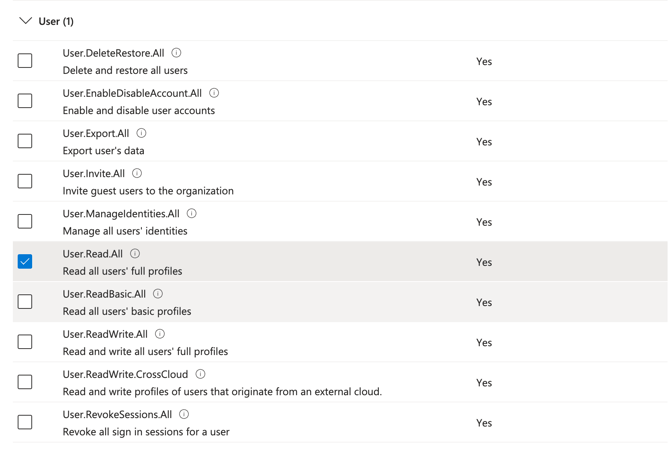The image size is (670, 449).
Task: Click info icon next to User.DeleteRestore.All
Action: 176,53
